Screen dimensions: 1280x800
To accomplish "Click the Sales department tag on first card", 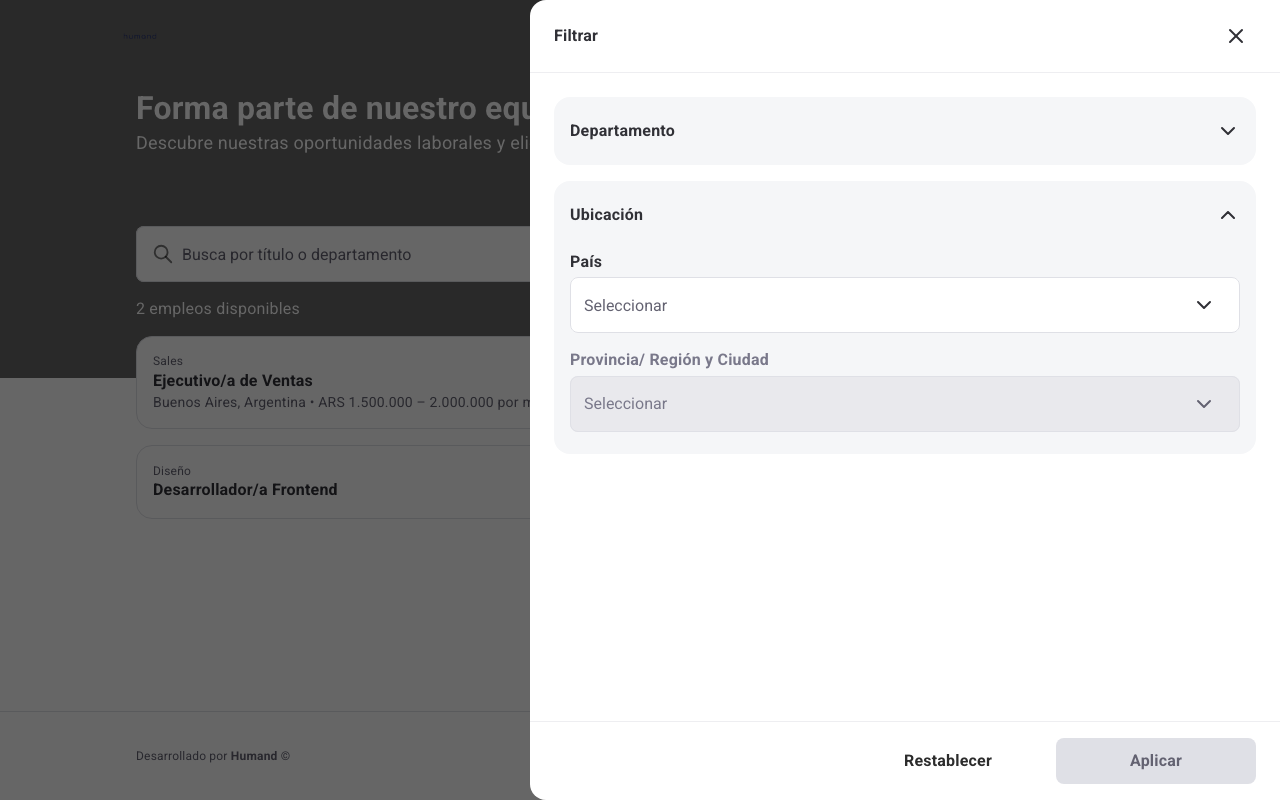I will click(x=168, y=361).
